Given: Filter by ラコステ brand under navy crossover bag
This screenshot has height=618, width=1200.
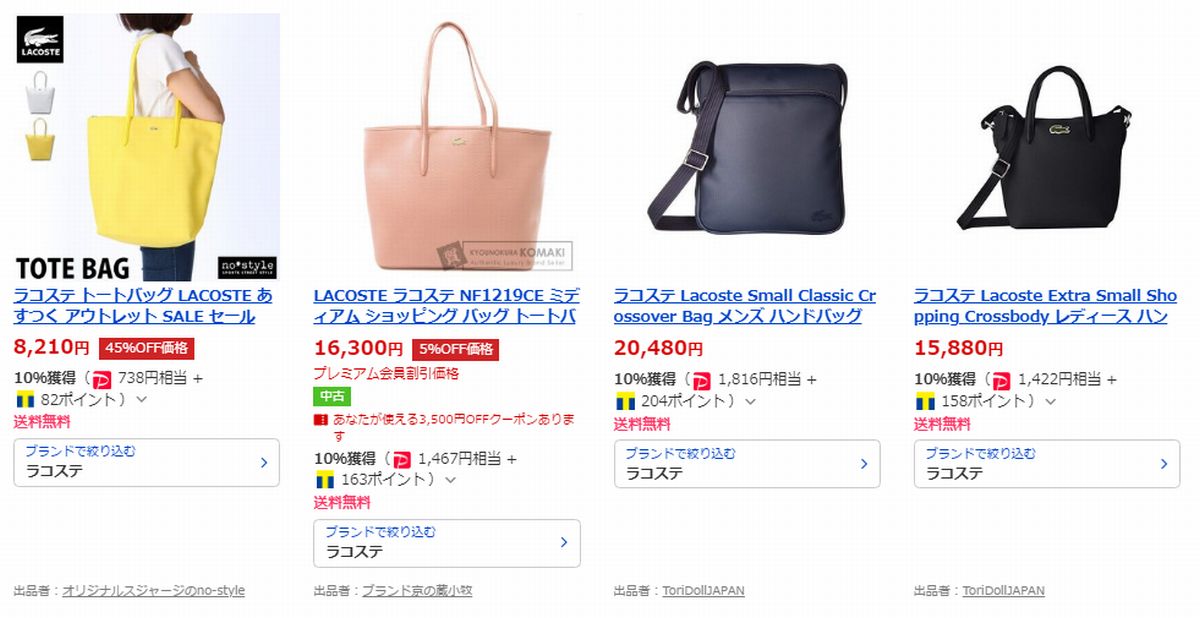Looking at the screenshot, I should click(747, 463).
